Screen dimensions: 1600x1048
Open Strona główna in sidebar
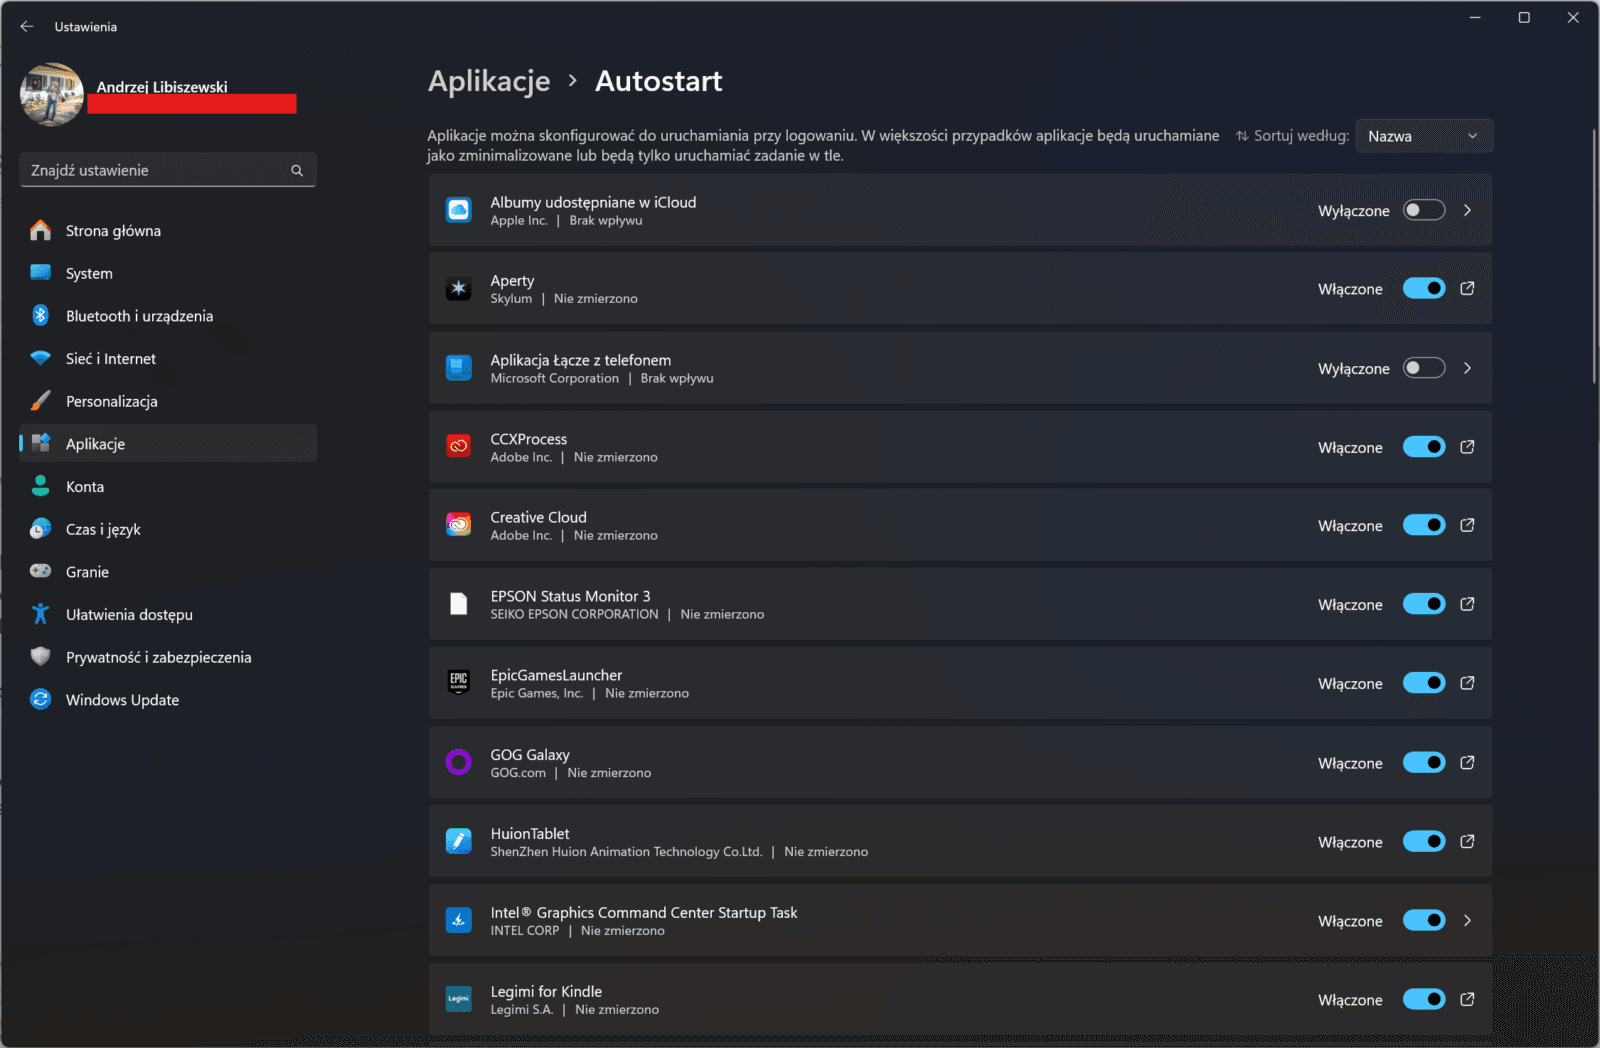point(168,231)
